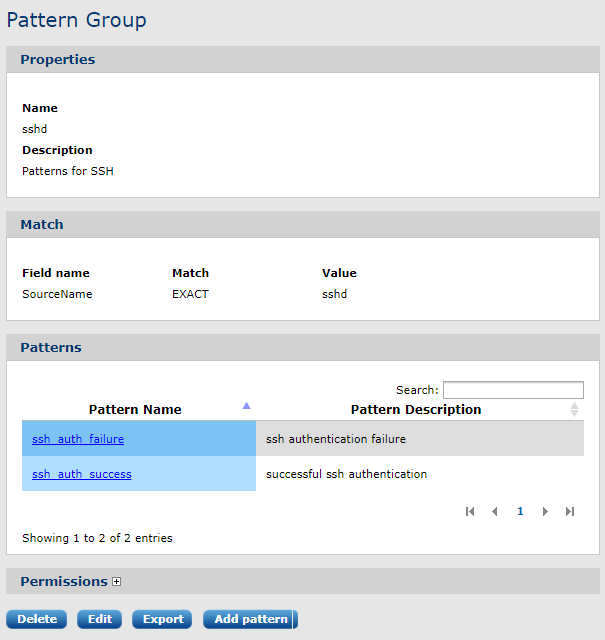Delete this pattern group
Viewport: 605px width, 640px height.
point(37,619)
